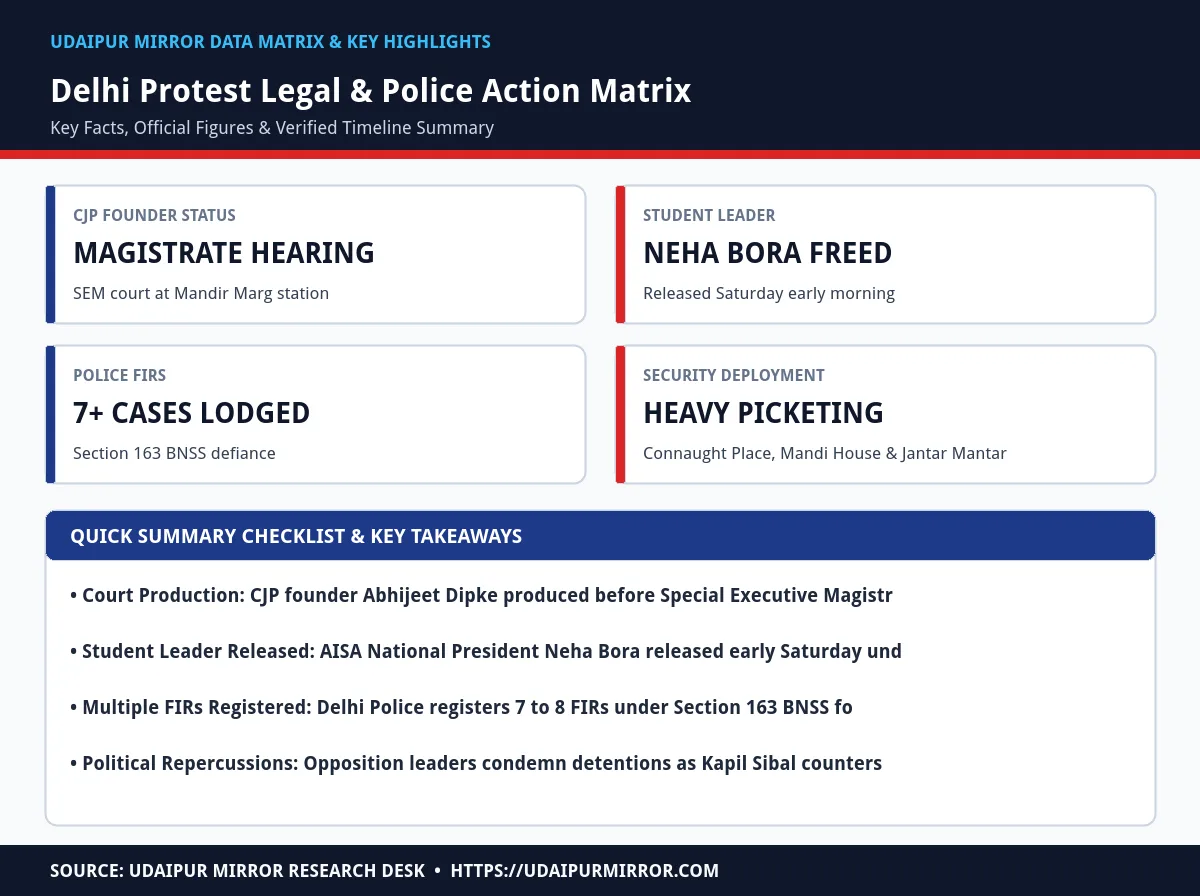
Task: Click the 'Student Leader Released' bullet line
Action: [x=486, y=651]
